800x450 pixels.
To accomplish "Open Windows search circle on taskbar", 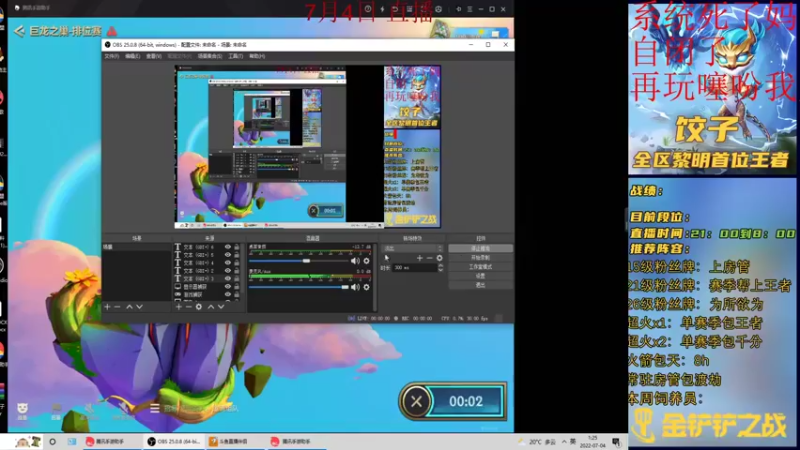I will coord(53,441).
